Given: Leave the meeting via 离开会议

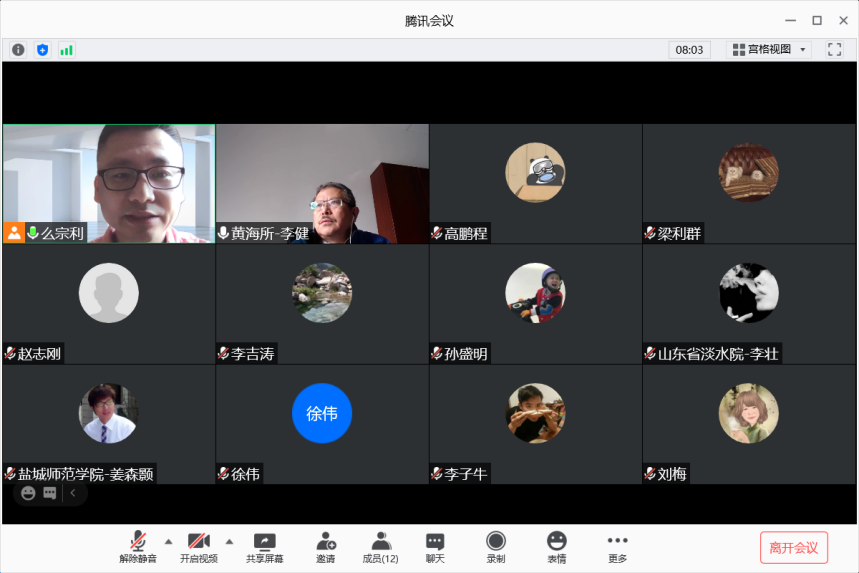Looking at the screenshot, I should 794,547.
